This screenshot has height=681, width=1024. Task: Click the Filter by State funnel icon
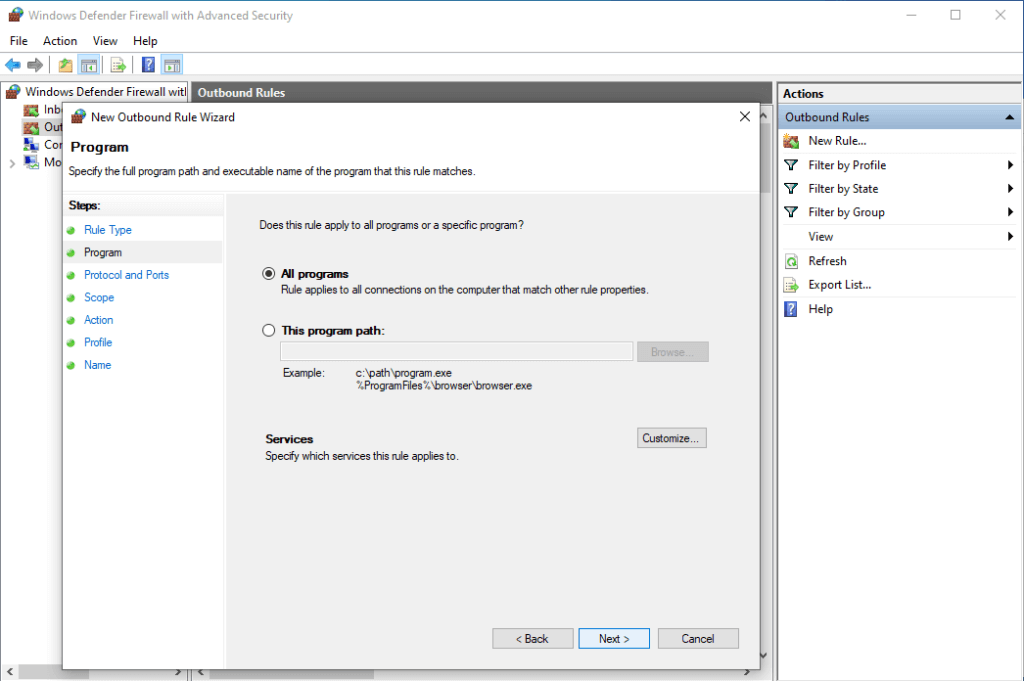(791, 189)
